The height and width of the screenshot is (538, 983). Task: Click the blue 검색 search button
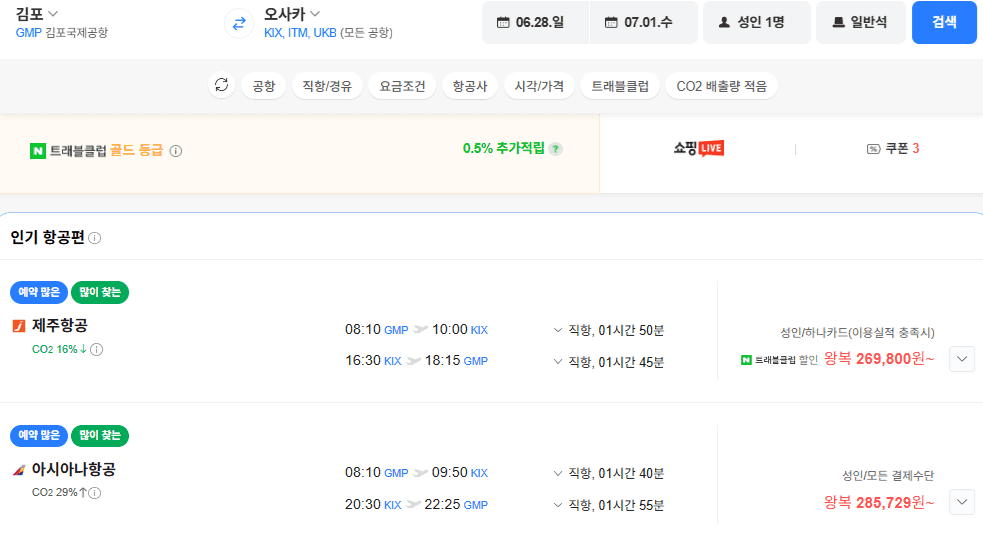pyautogui.click(x=944, y=23)
